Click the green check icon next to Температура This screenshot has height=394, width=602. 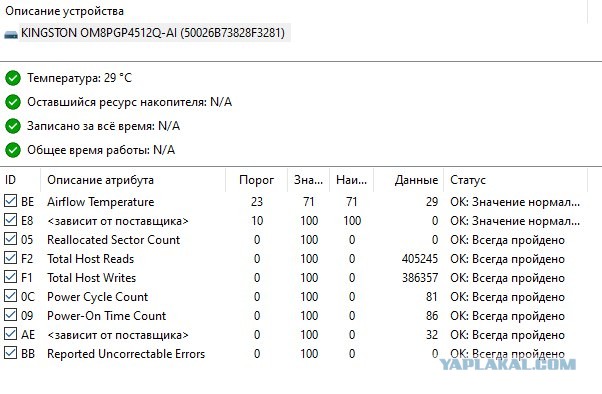point(13,78)
